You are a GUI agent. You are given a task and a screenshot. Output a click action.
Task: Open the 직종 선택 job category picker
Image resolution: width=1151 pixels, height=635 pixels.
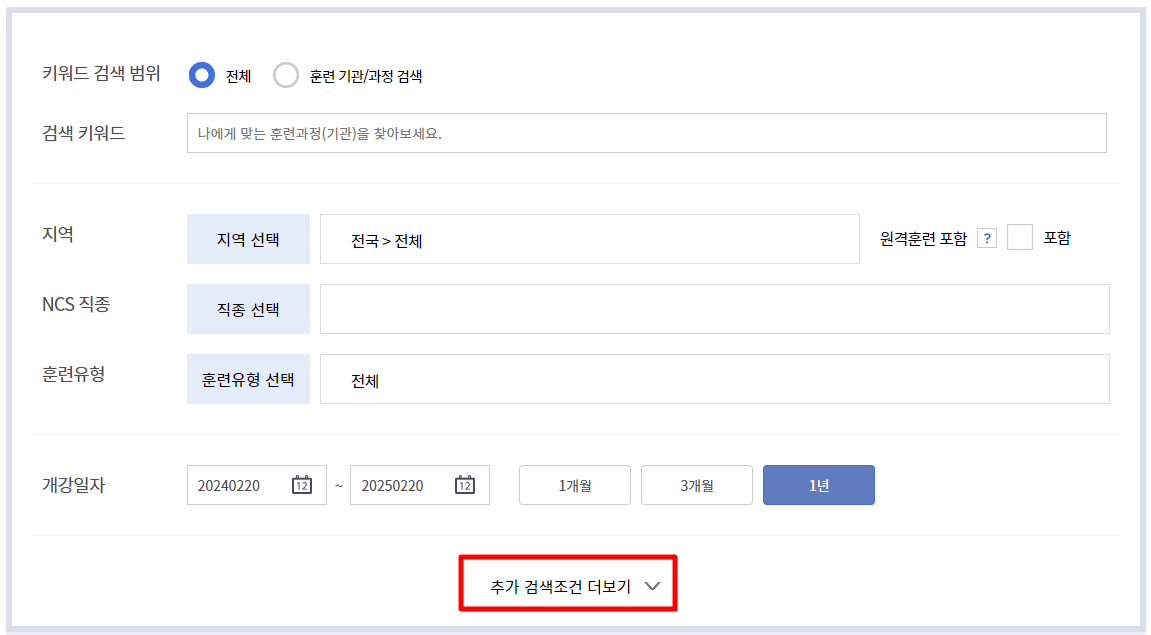click(x=247, y=309)
